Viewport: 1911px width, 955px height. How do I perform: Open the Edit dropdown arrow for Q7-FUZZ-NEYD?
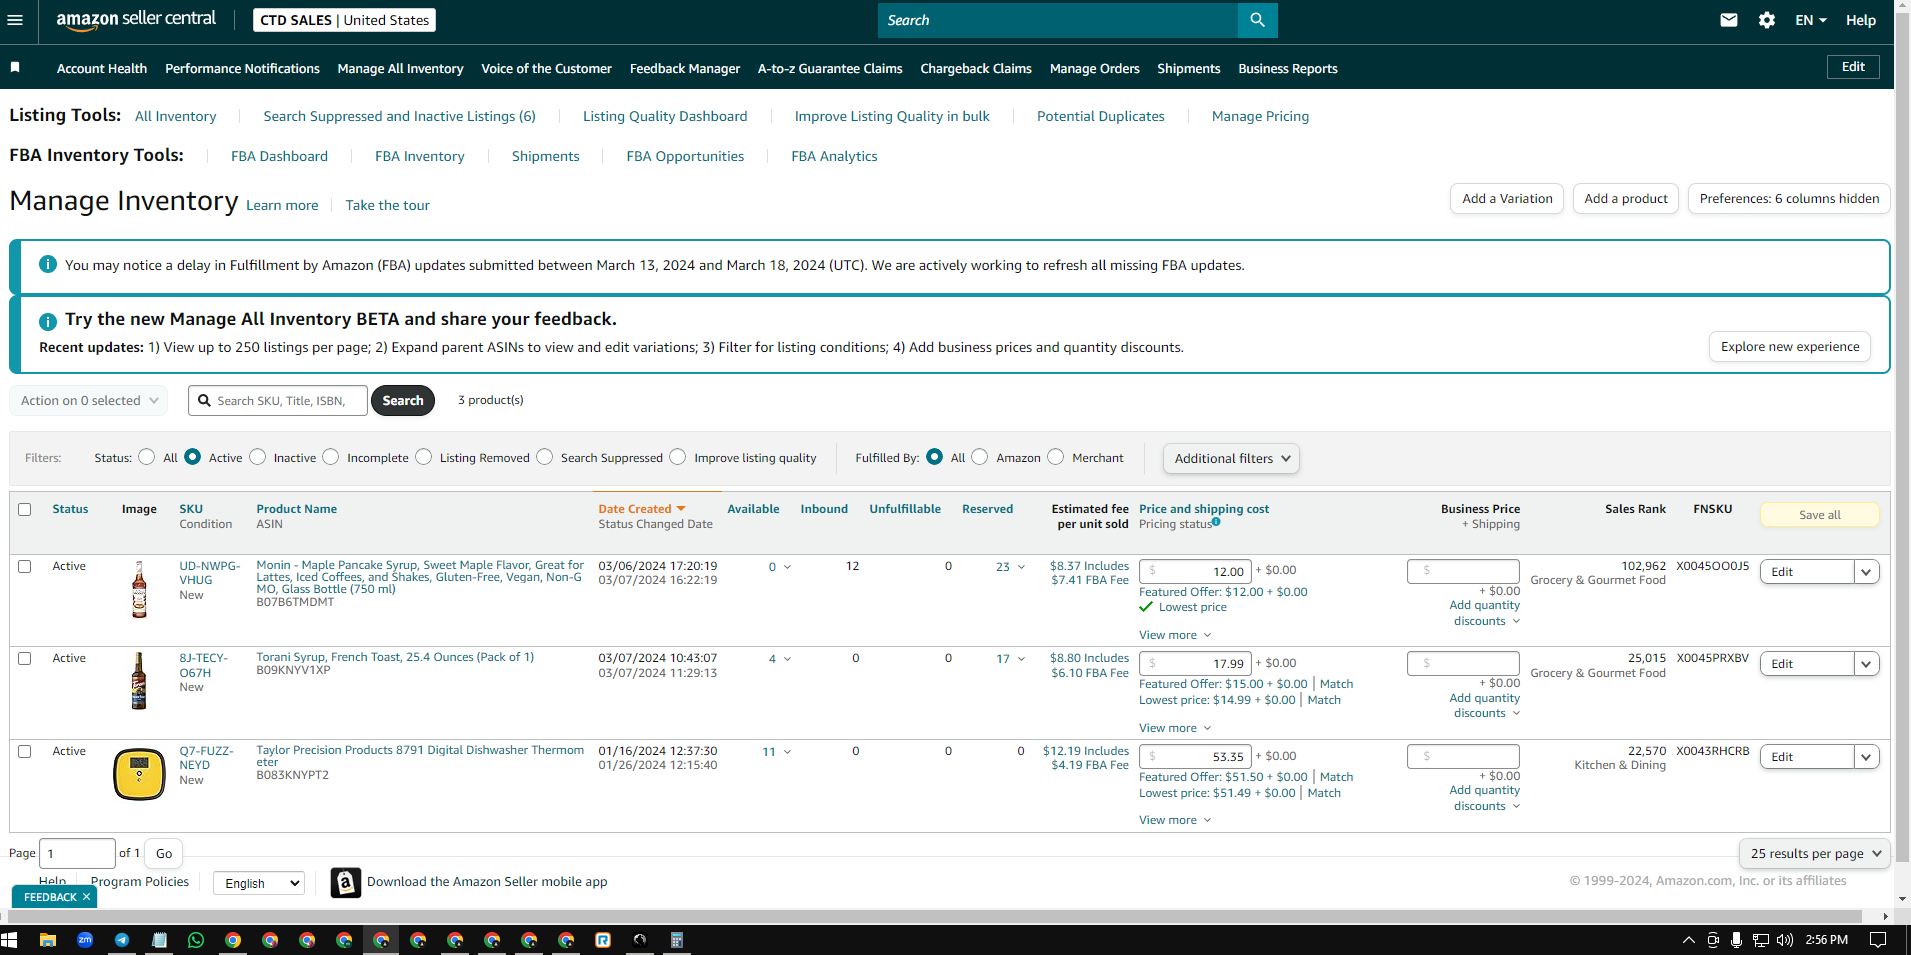[x=1866, y=757]
